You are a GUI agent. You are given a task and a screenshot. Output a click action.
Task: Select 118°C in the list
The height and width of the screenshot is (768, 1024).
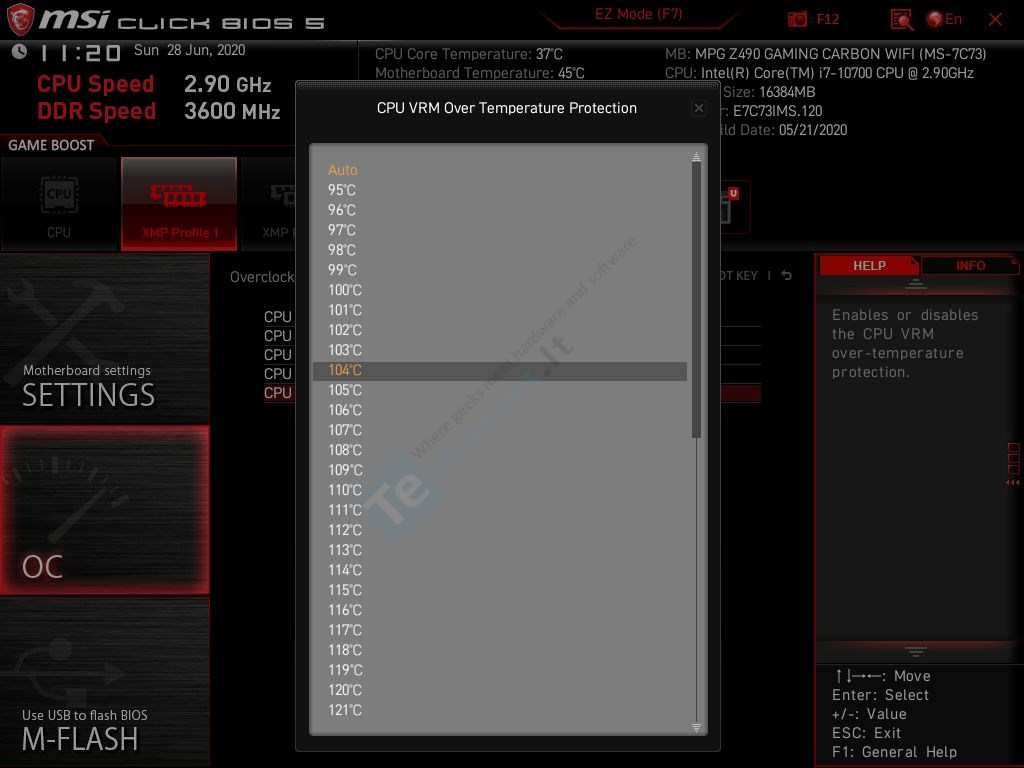pos(500,650)
